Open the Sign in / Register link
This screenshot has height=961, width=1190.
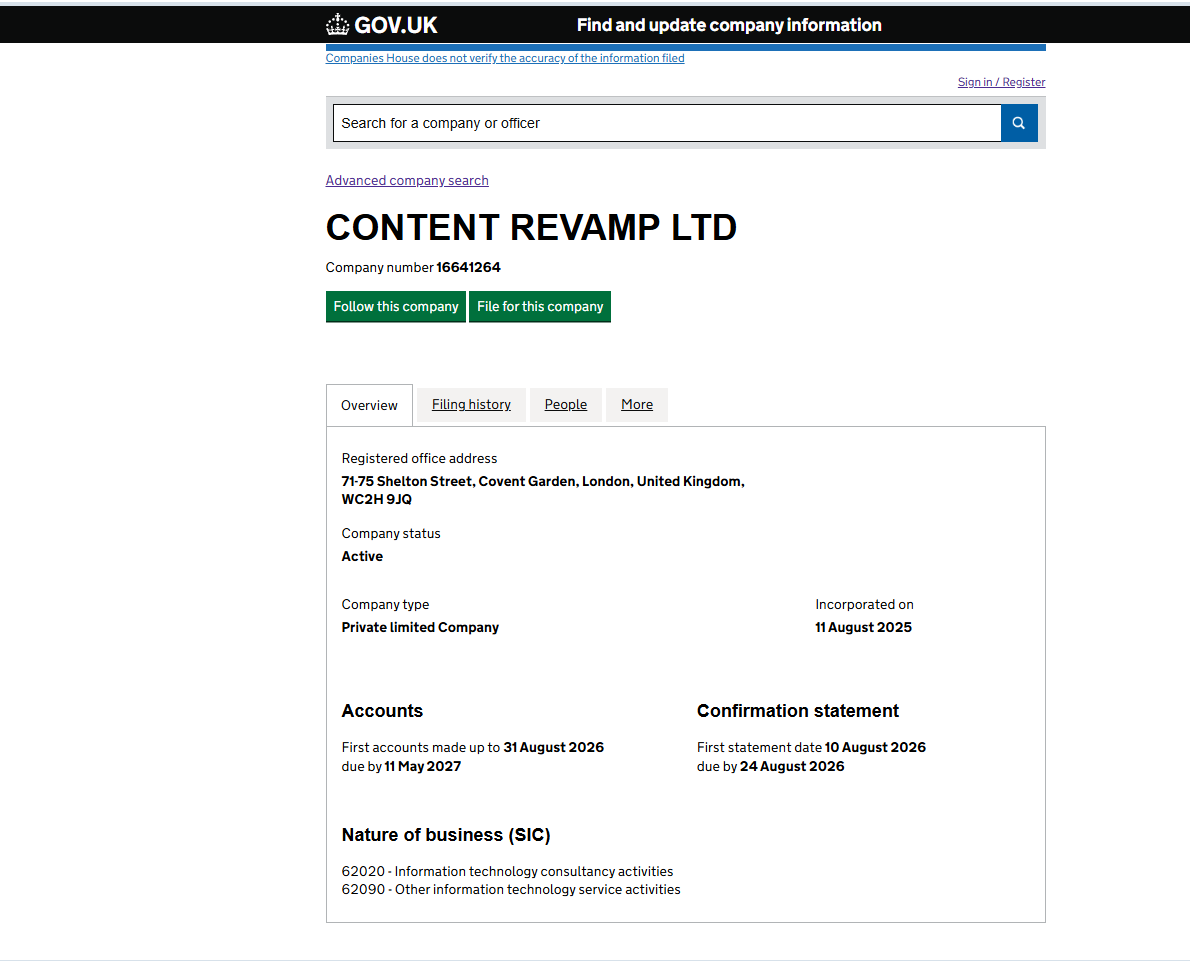coord(1001,82)
